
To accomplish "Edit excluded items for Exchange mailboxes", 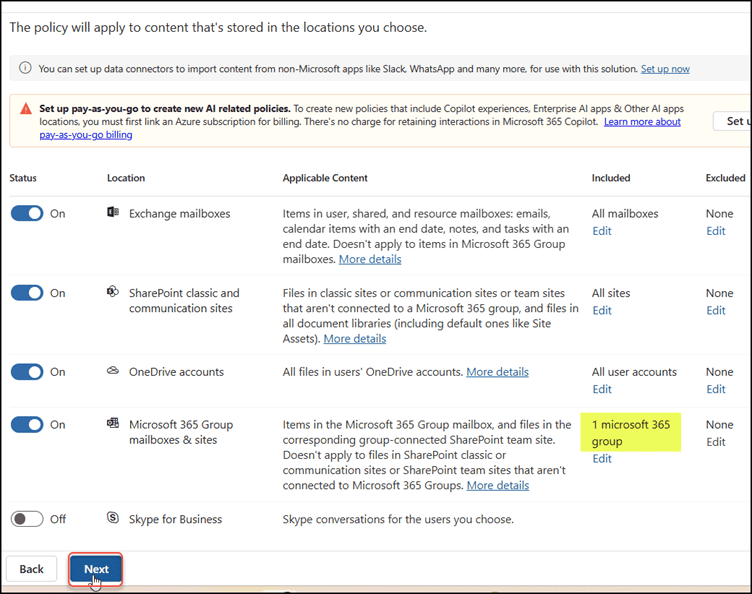I will pos(716,231).
